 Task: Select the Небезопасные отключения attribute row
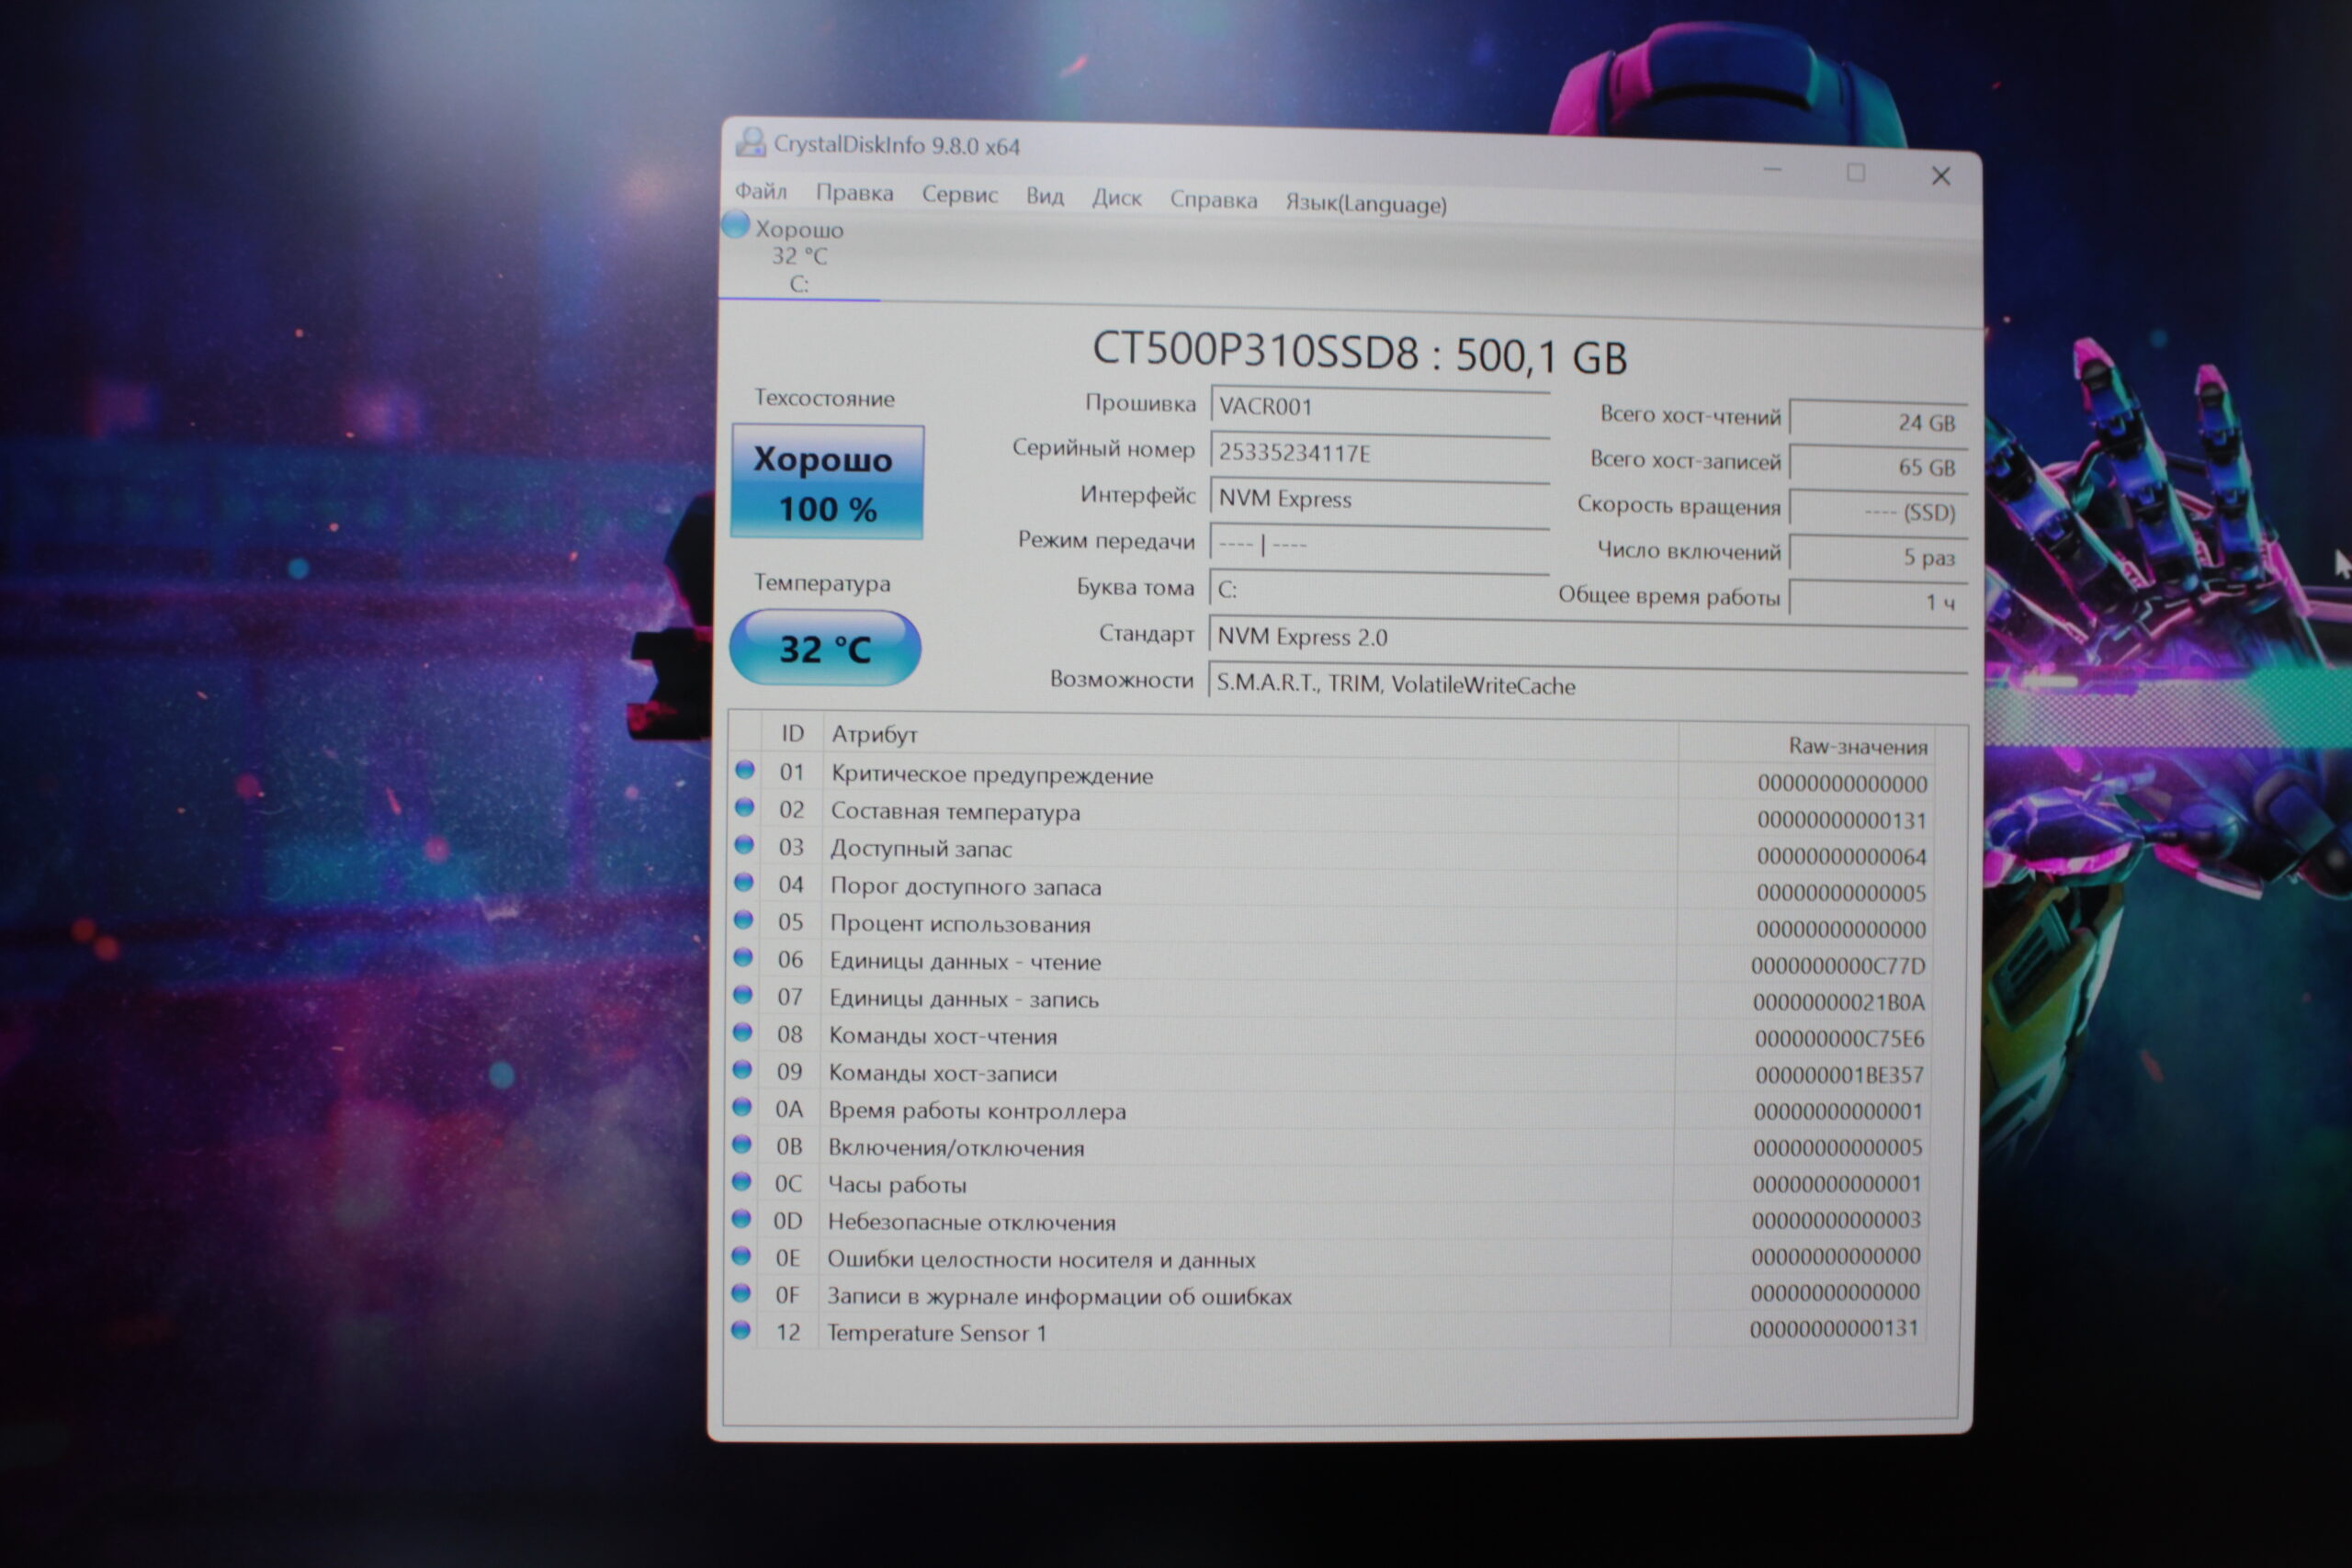point(971,1221)
